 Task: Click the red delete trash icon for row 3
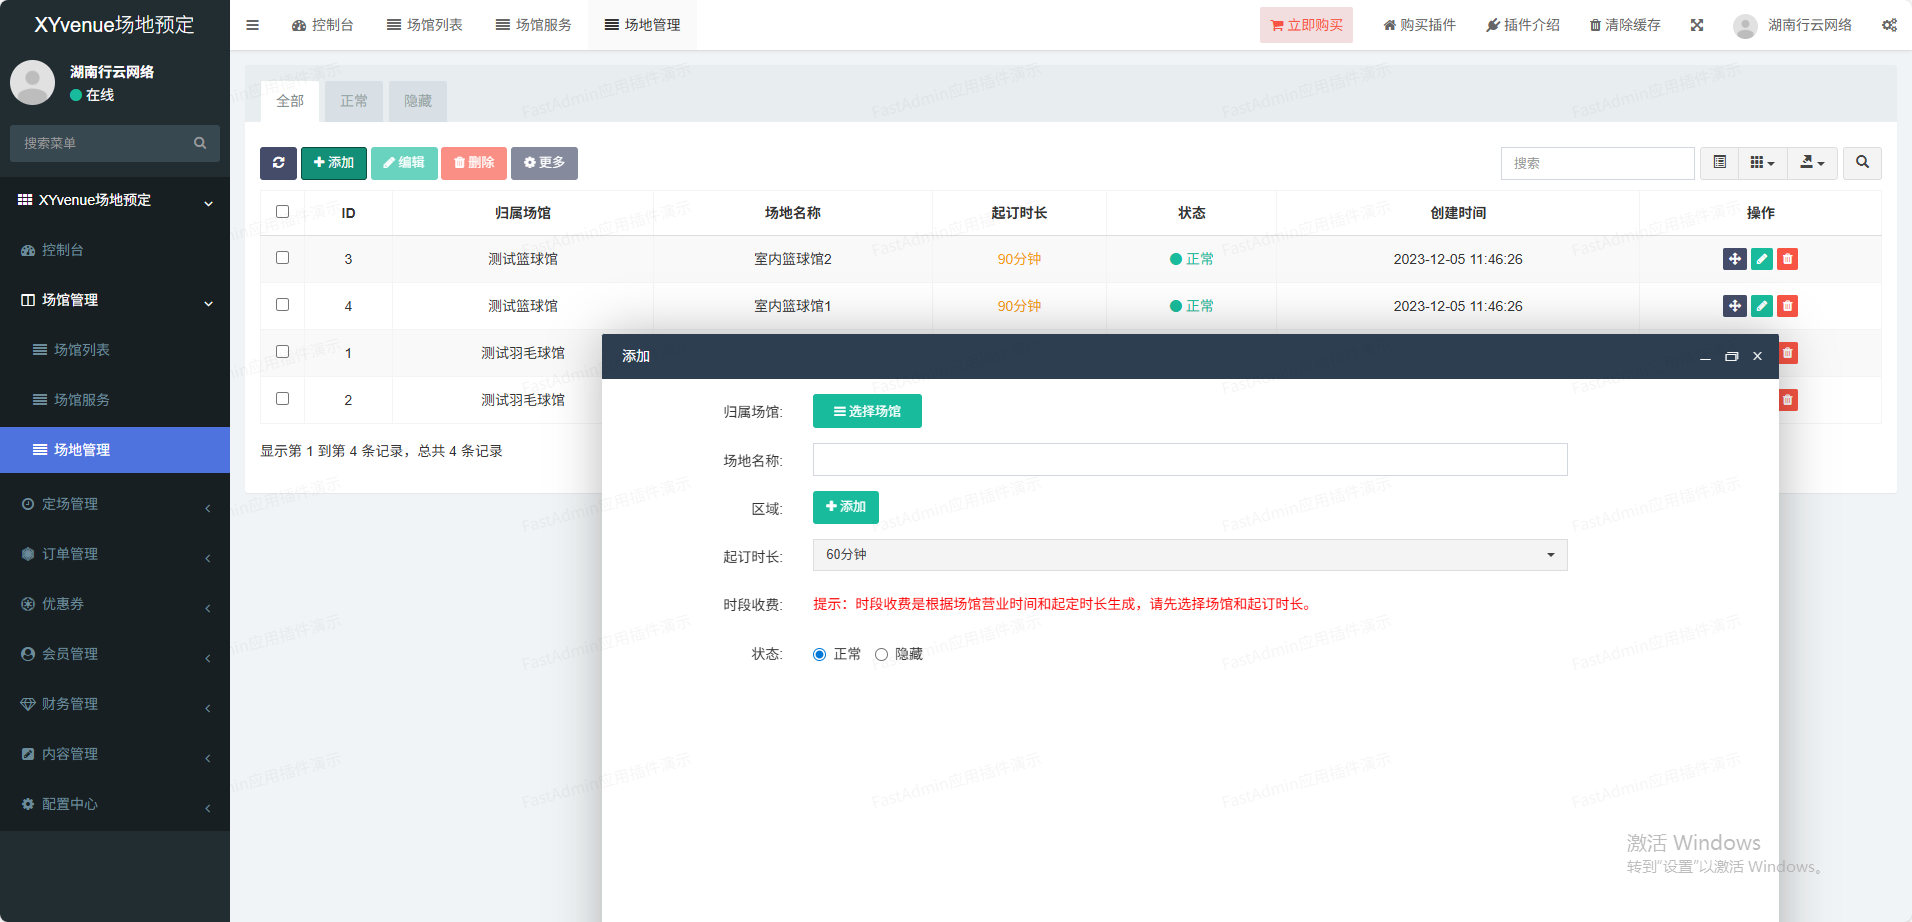click(x=1787, y=259)
